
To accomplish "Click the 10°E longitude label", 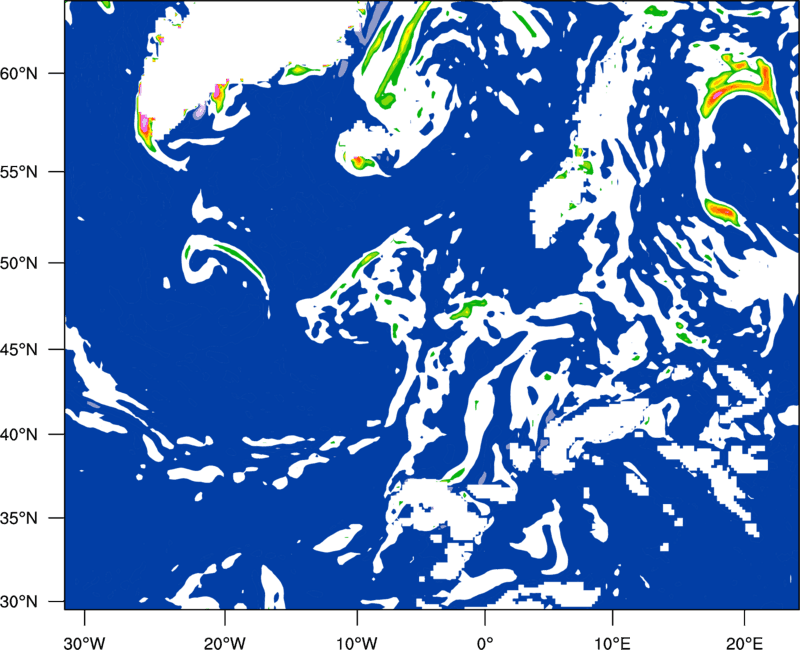I will coord(612,643).
